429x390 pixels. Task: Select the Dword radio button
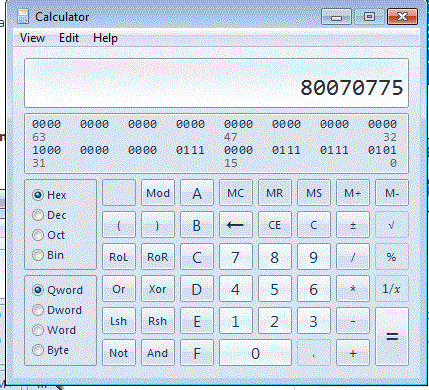57,310
